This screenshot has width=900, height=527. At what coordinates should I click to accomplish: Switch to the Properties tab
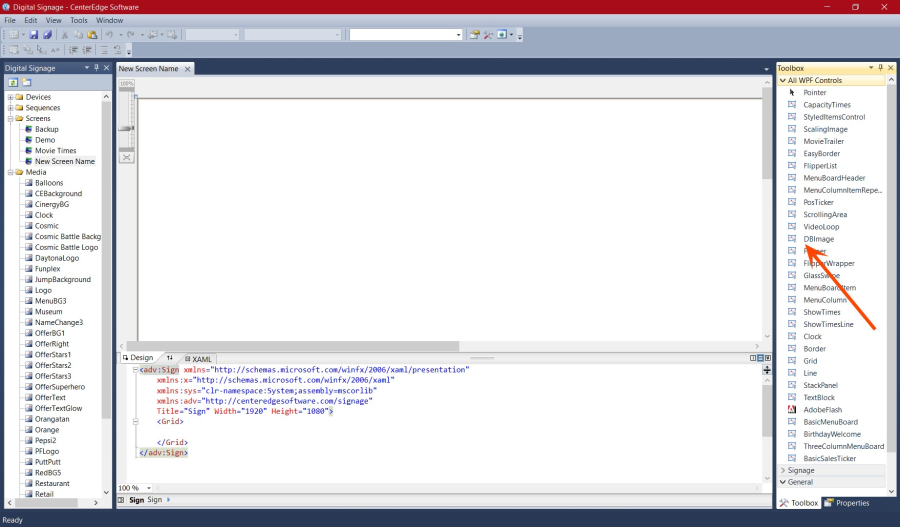pos(846,503)
